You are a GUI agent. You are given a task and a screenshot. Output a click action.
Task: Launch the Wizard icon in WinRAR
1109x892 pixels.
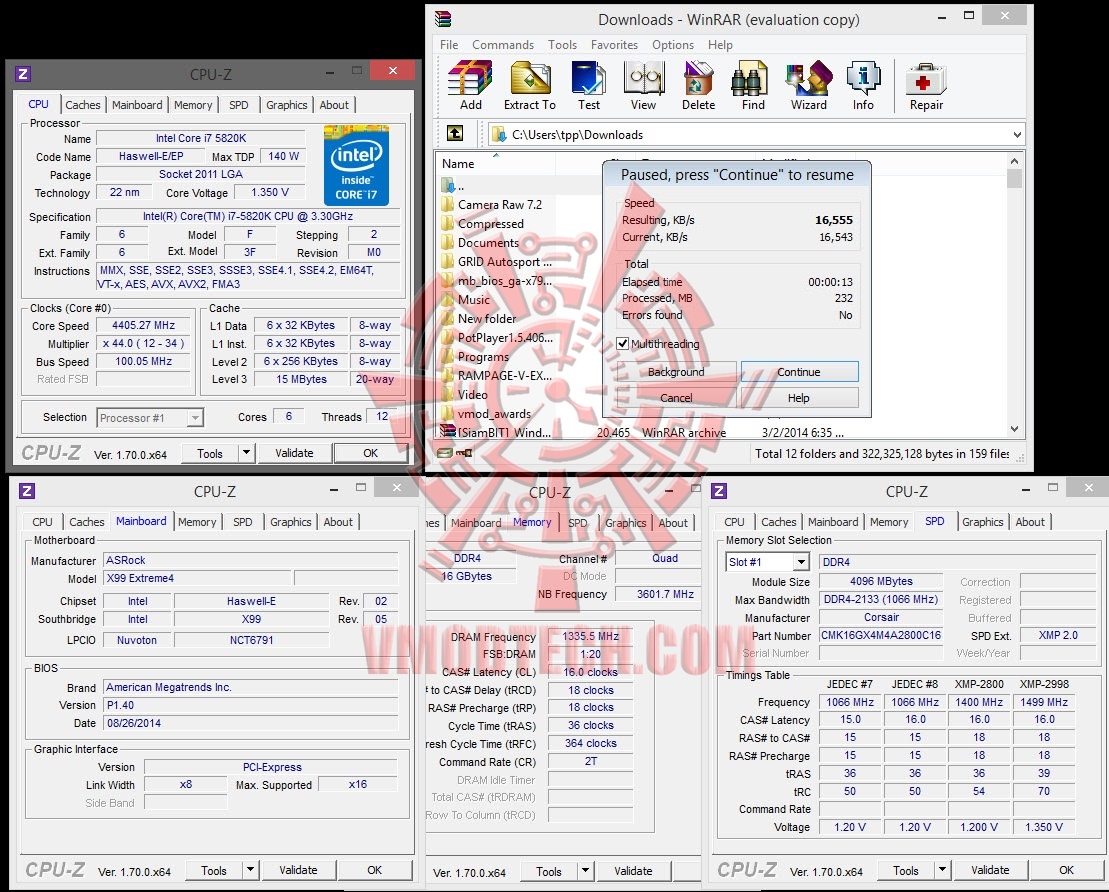(x=808, y=78)
